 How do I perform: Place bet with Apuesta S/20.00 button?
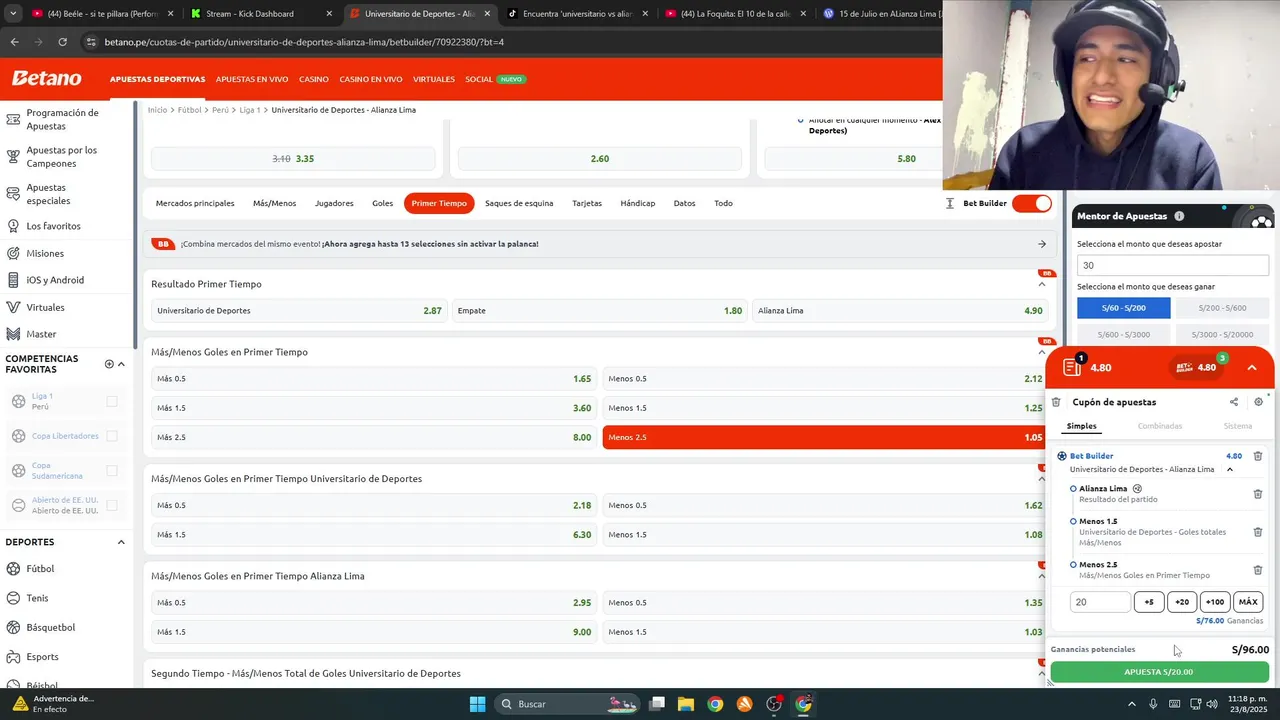click(x=1159, y=672)
